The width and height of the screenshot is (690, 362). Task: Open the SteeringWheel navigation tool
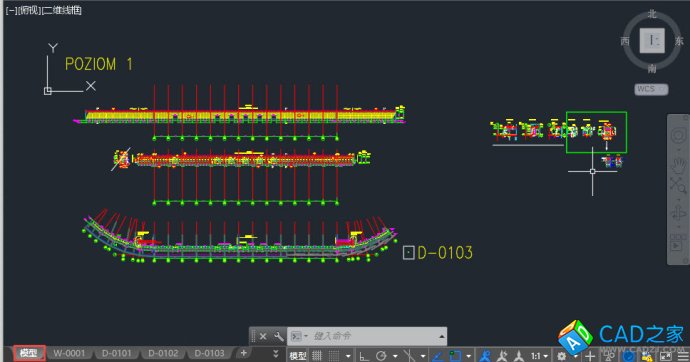(x=678, y=135)
